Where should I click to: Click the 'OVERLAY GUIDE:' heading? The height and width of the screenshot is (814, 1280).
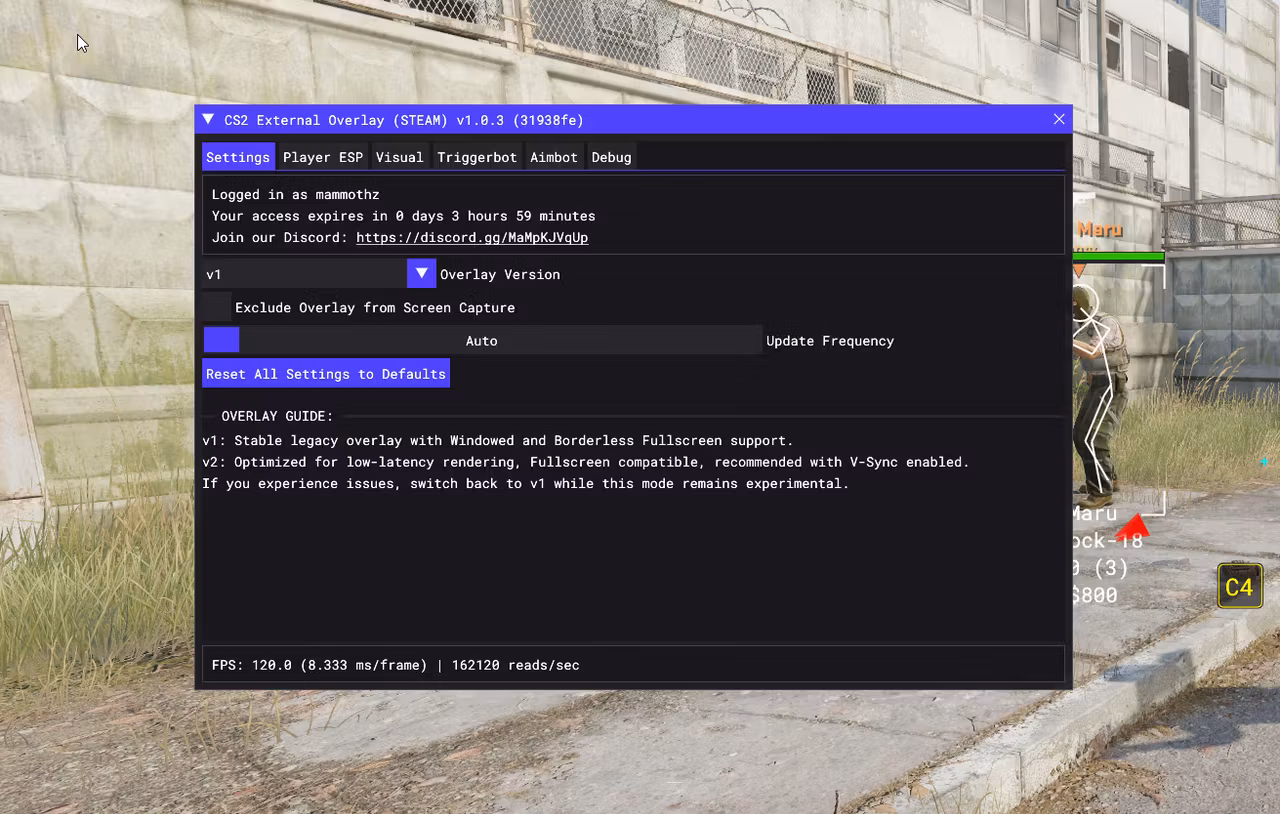[x=277, y=416]
